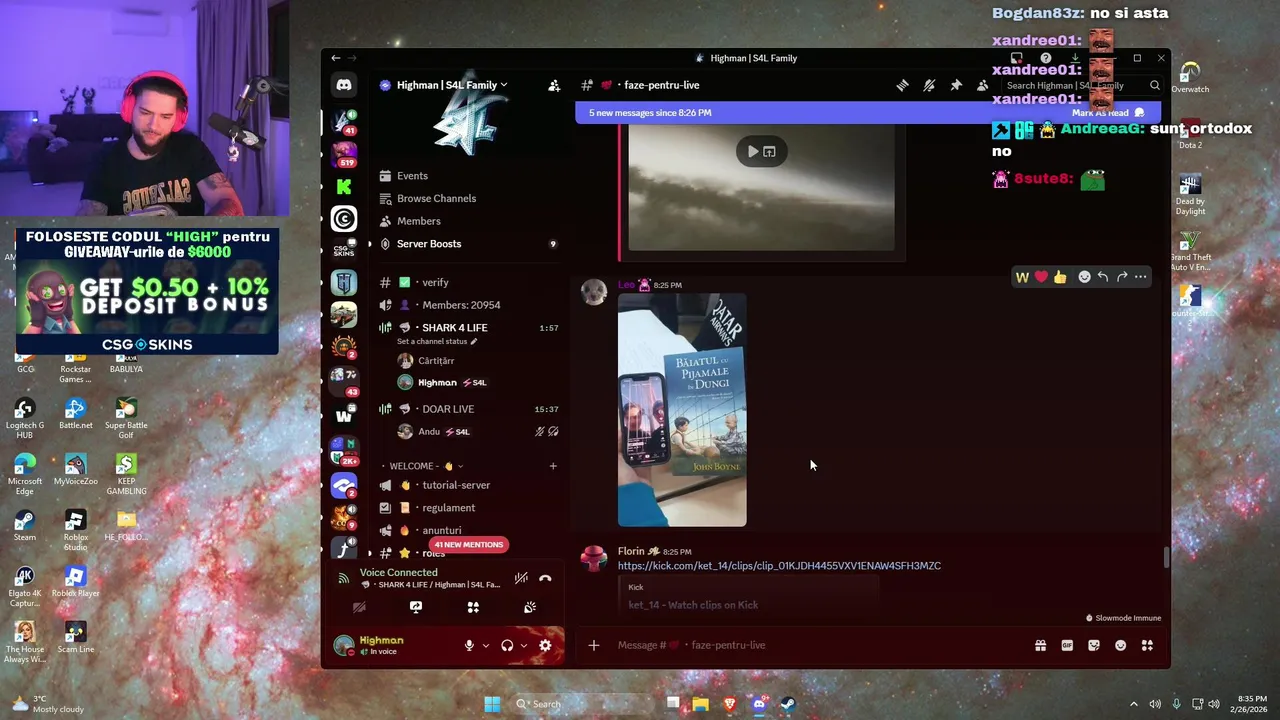Viewport: 1280px width, 720px height.
Task: Open Discord help question mark icon
Action: [x=1046, y=58]
